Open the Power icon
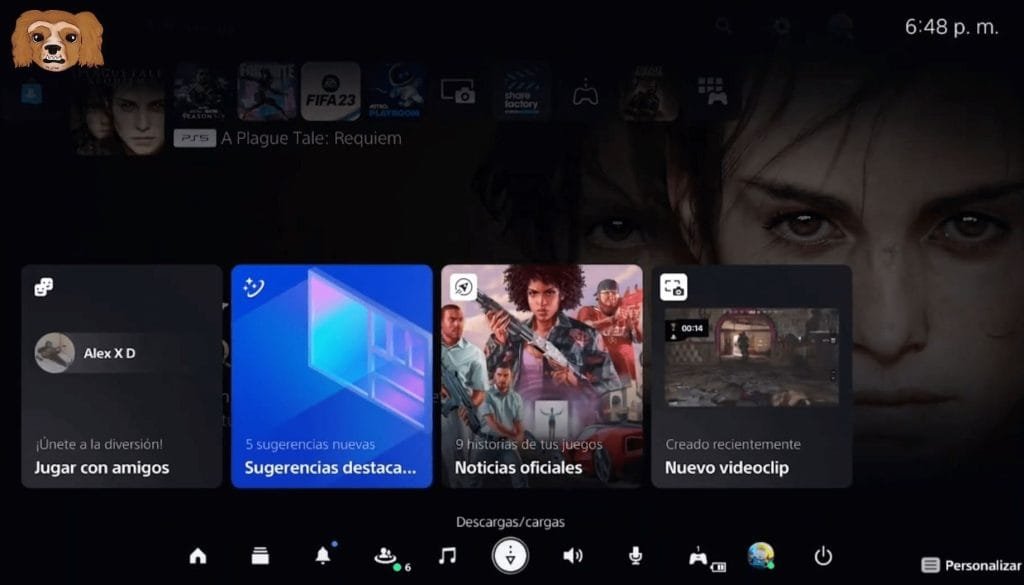The image size is (1024, 585). coord(823,556)
